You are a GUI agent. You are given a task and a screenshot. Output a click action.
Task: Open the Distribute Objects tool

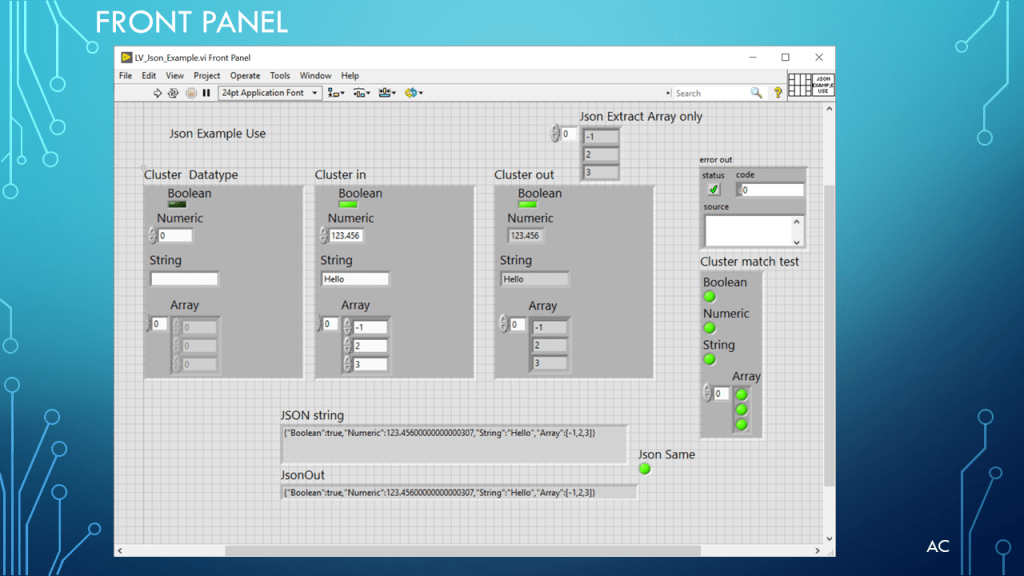pos(361,93)
